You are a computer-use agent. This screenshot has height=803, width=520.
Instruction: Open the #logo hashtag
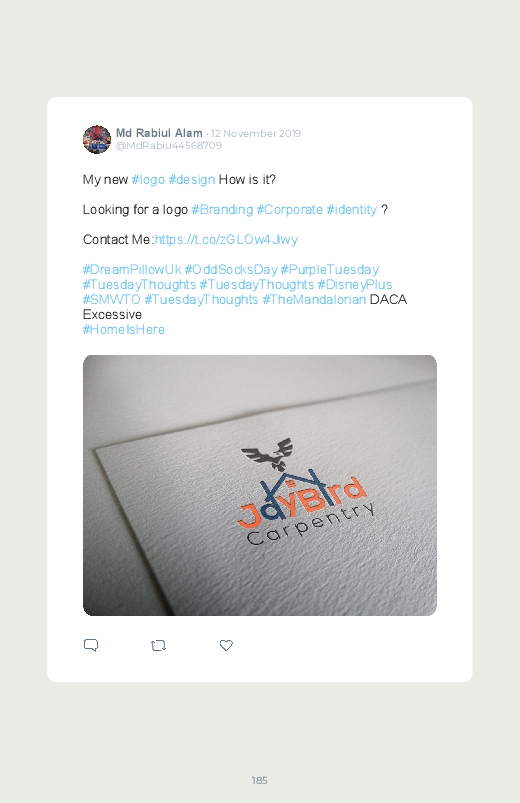coord(148,180)
